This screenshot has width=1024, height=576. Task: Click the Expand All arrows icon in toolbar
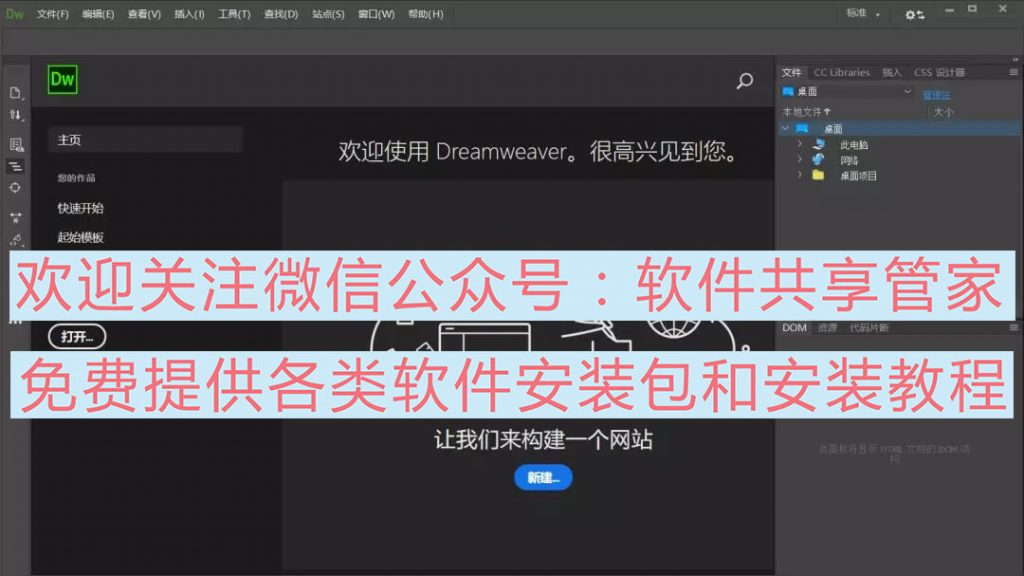[x=16, y=217]
